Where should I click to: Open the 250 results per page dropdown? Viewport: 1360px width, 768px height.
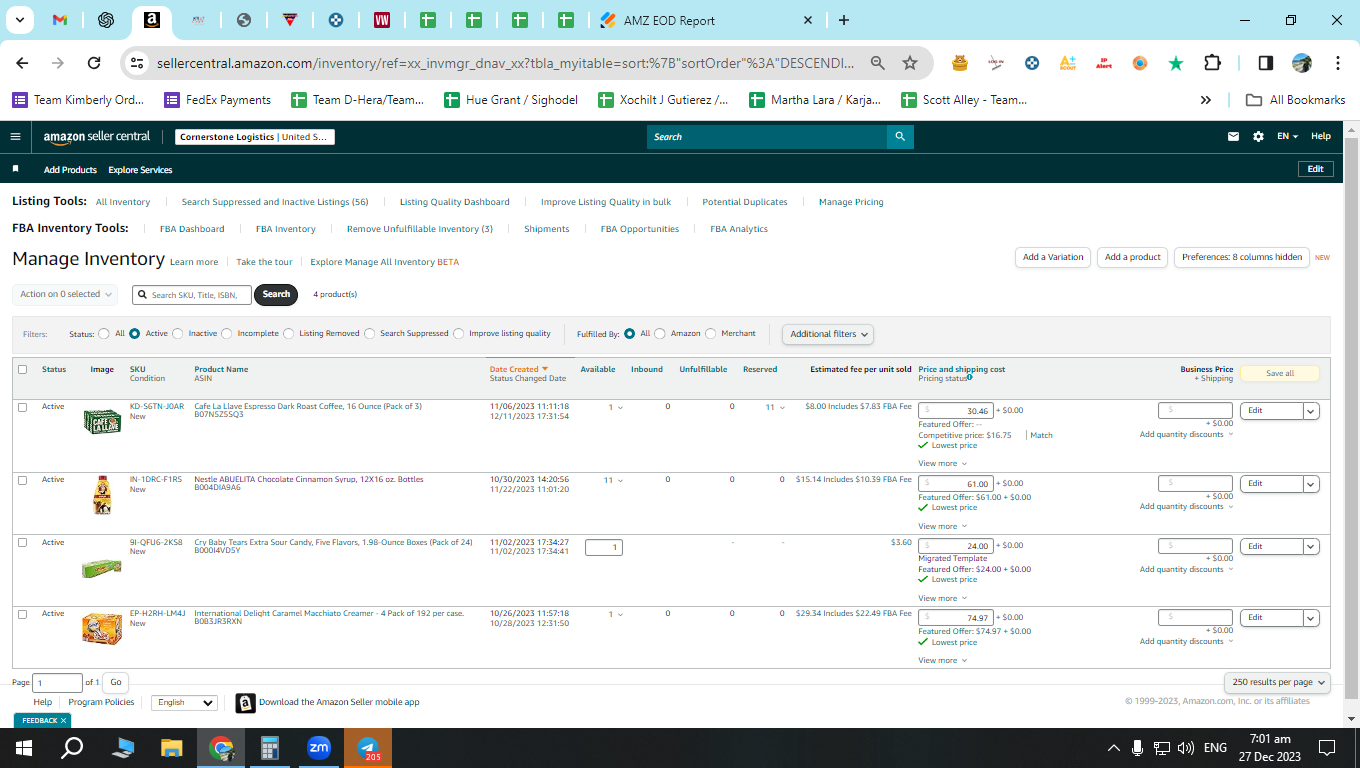1277,682
